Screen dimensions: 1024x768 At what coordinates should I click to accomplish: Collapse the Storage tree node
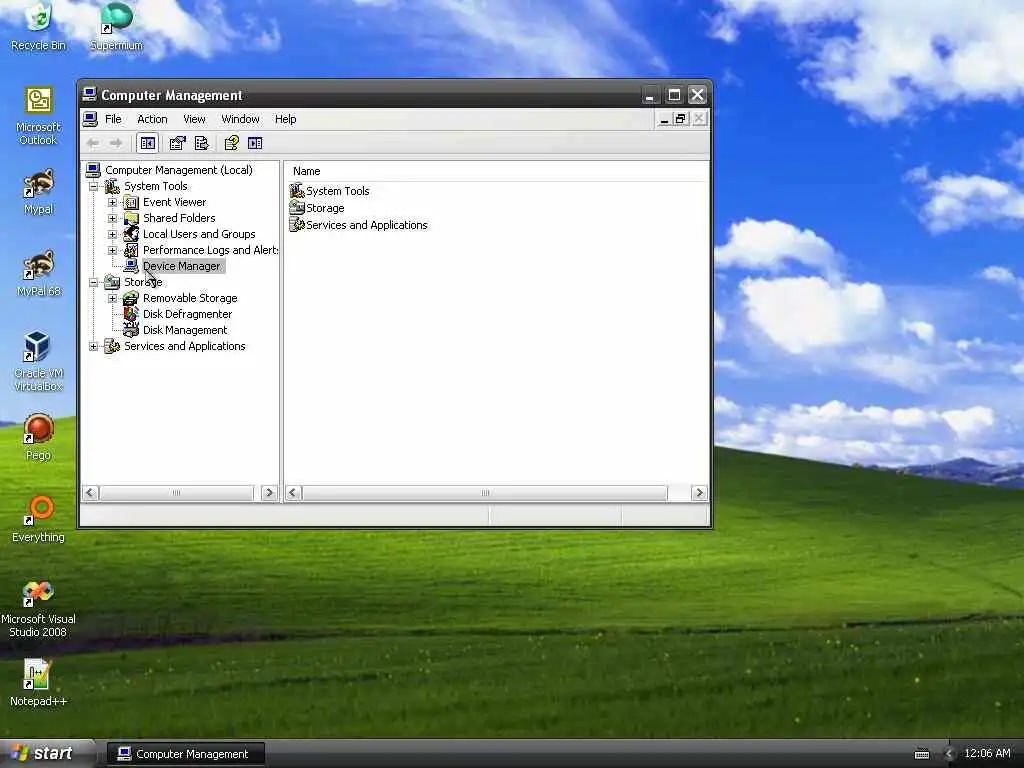[x=93, y=282]
